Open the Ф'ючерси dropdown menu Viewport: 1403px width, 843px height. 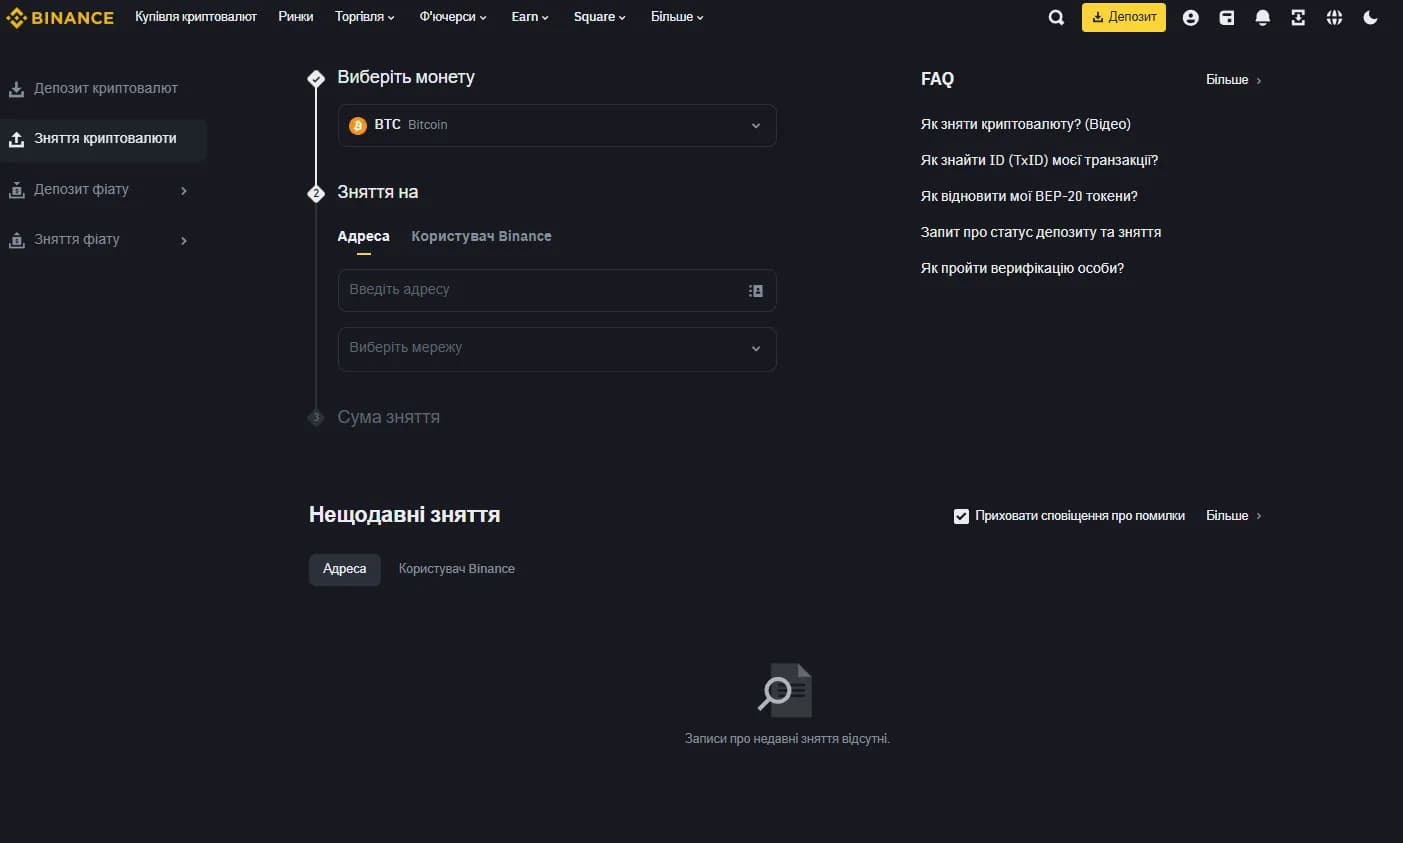[453, 17]
